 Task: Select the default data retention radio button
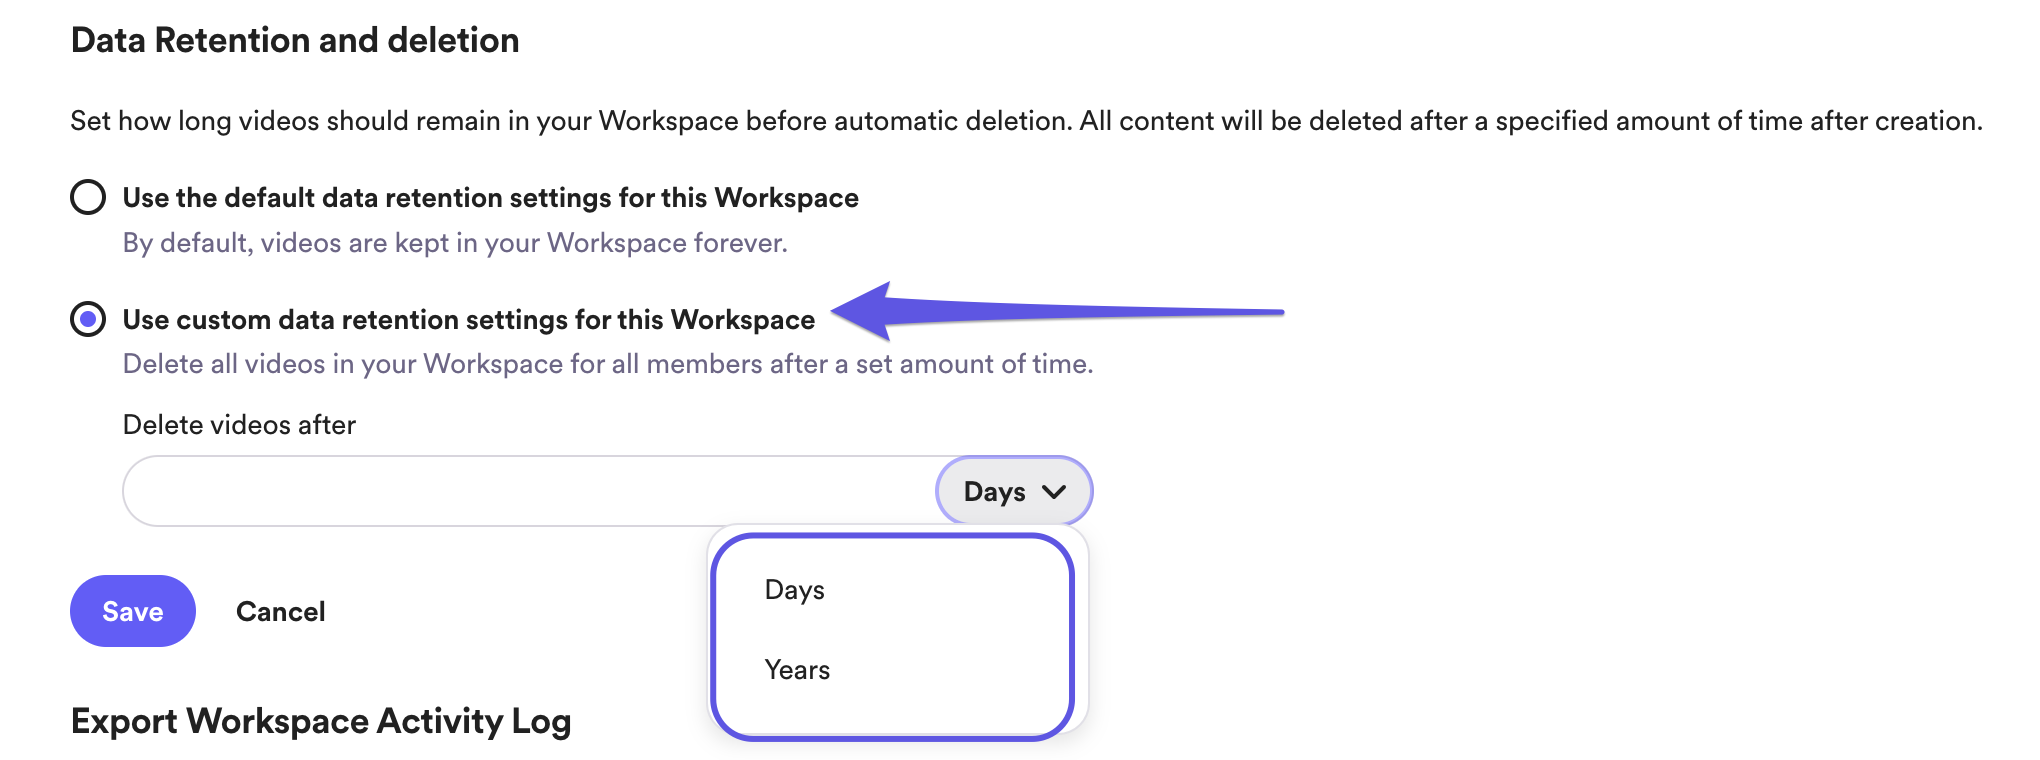pos(88,197)
